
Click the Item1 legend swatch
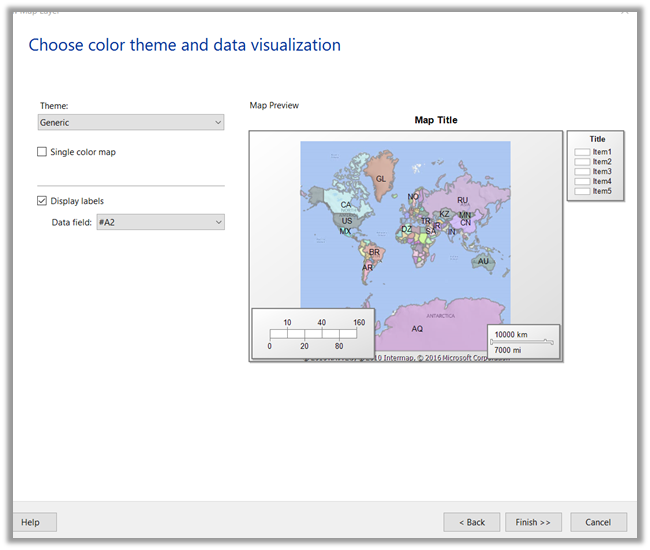[x=582, y=152]
